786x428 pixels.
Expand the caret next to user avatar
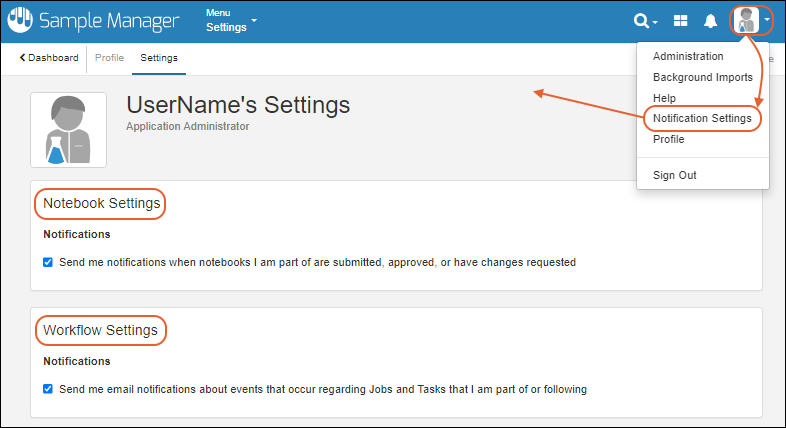point(766,20)
